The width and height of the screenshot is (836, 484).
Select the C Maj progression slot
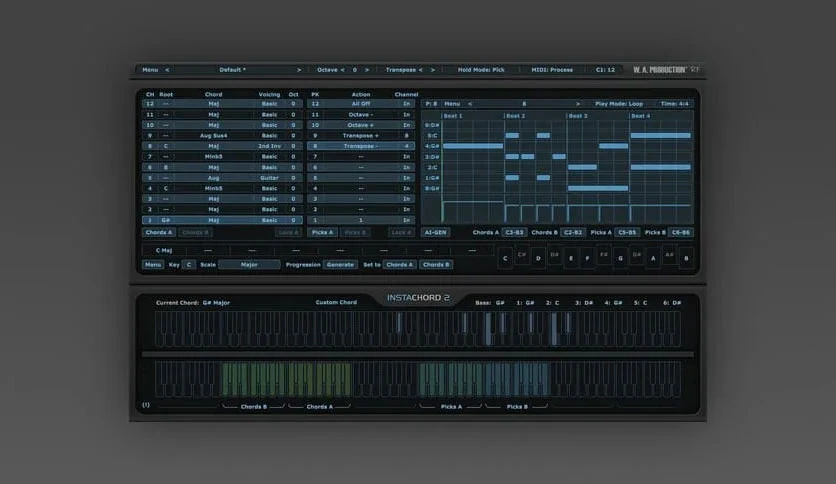[164, 250]
